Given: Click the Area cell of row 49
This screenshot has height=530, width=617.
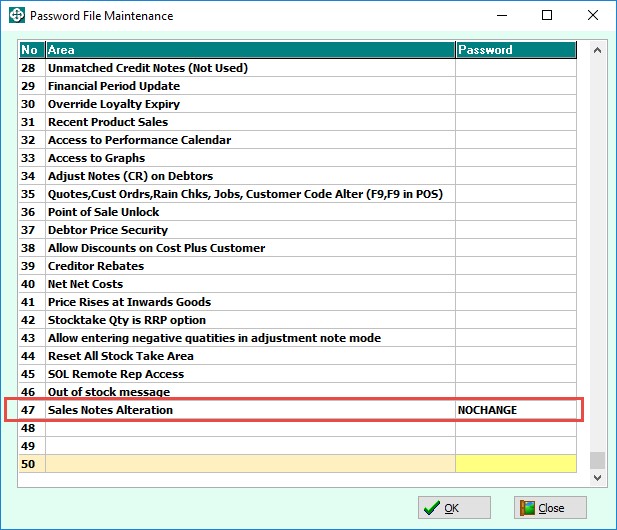Looking at the screenshot, I should (250, 446).
